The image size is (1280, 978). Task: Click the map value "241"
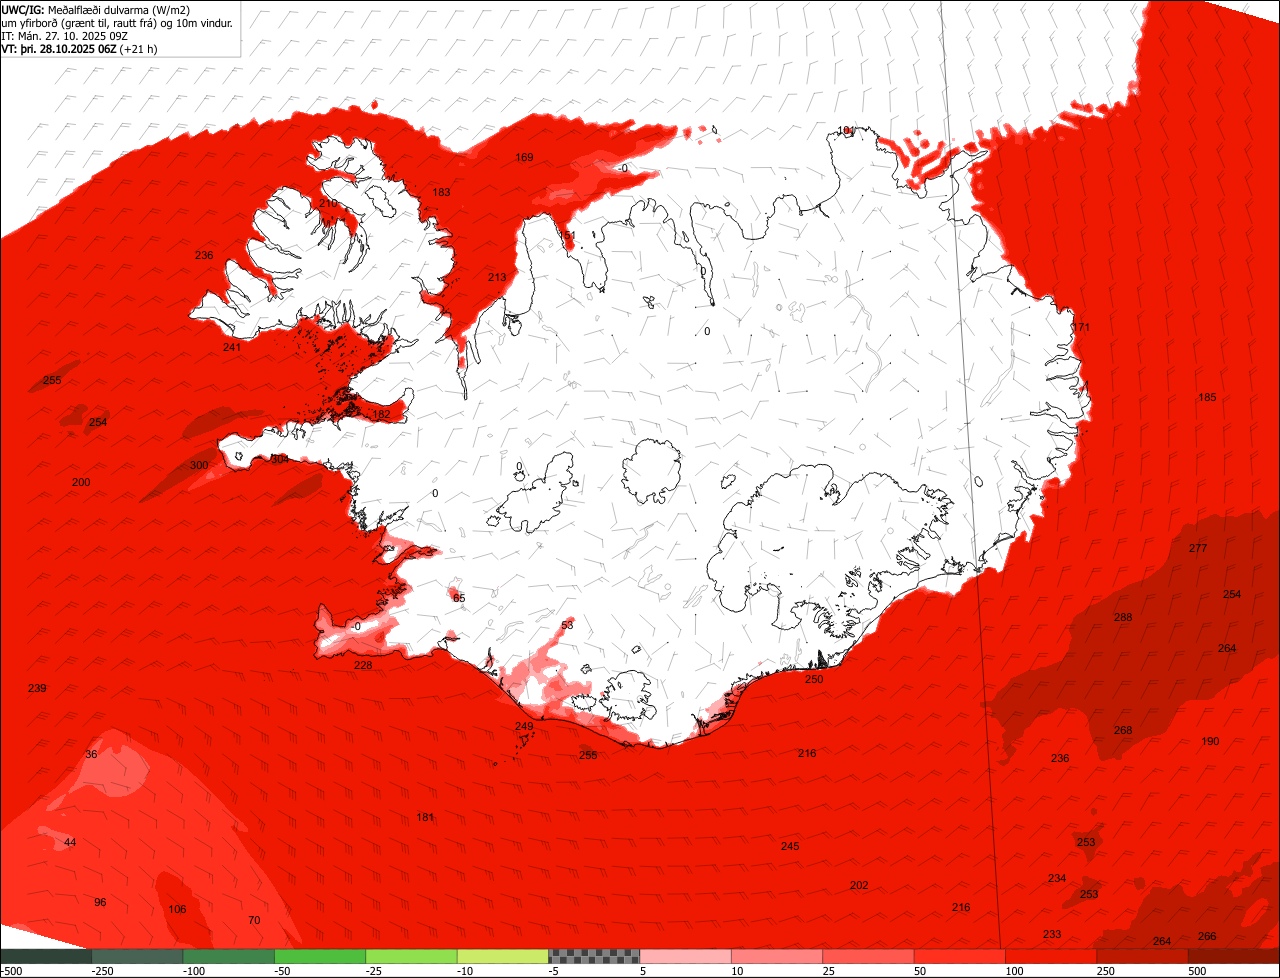click(232, 347)
